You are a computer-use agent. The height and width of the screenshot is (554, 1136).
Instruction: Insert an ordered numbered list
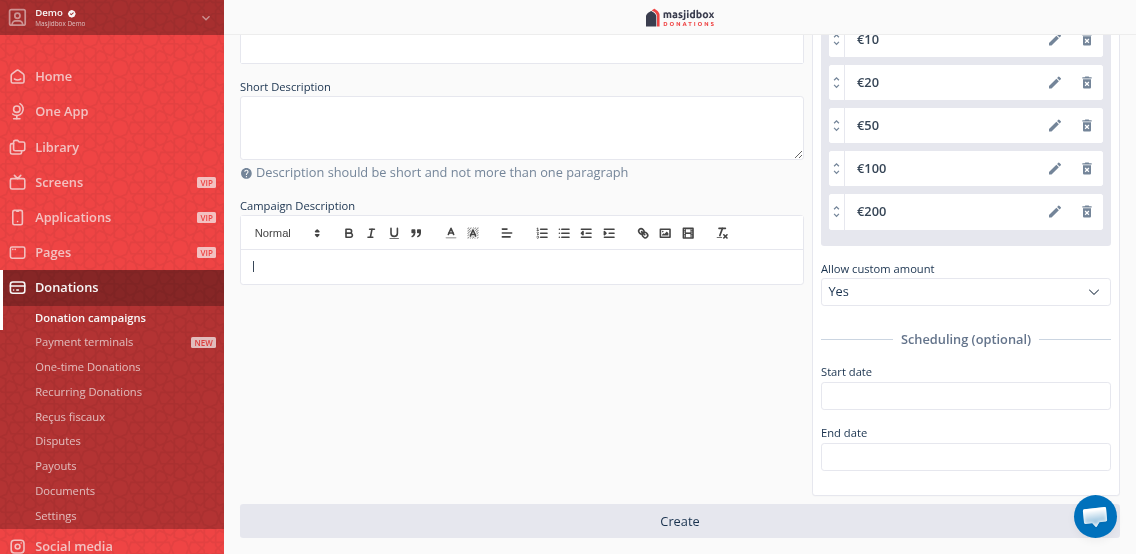point(542,233)
